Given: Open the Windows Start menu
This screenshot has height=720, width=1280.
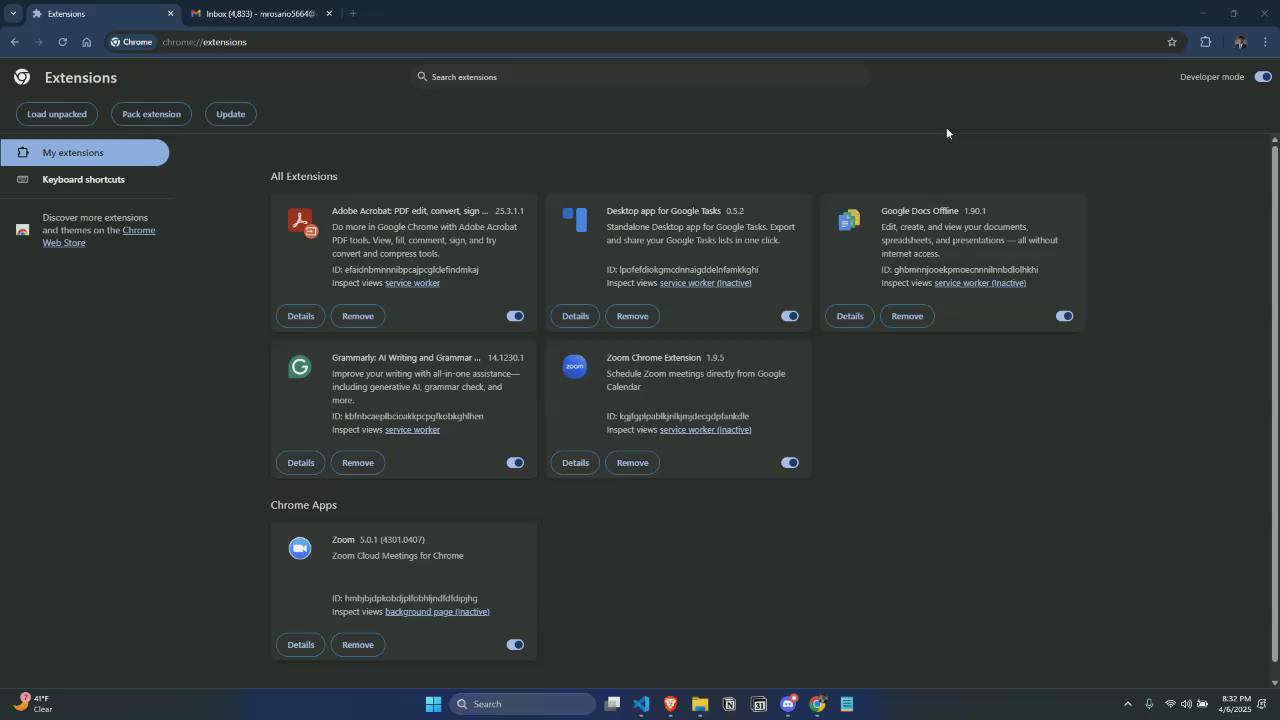Looking at the screenshot, I should tap(433, 704).
